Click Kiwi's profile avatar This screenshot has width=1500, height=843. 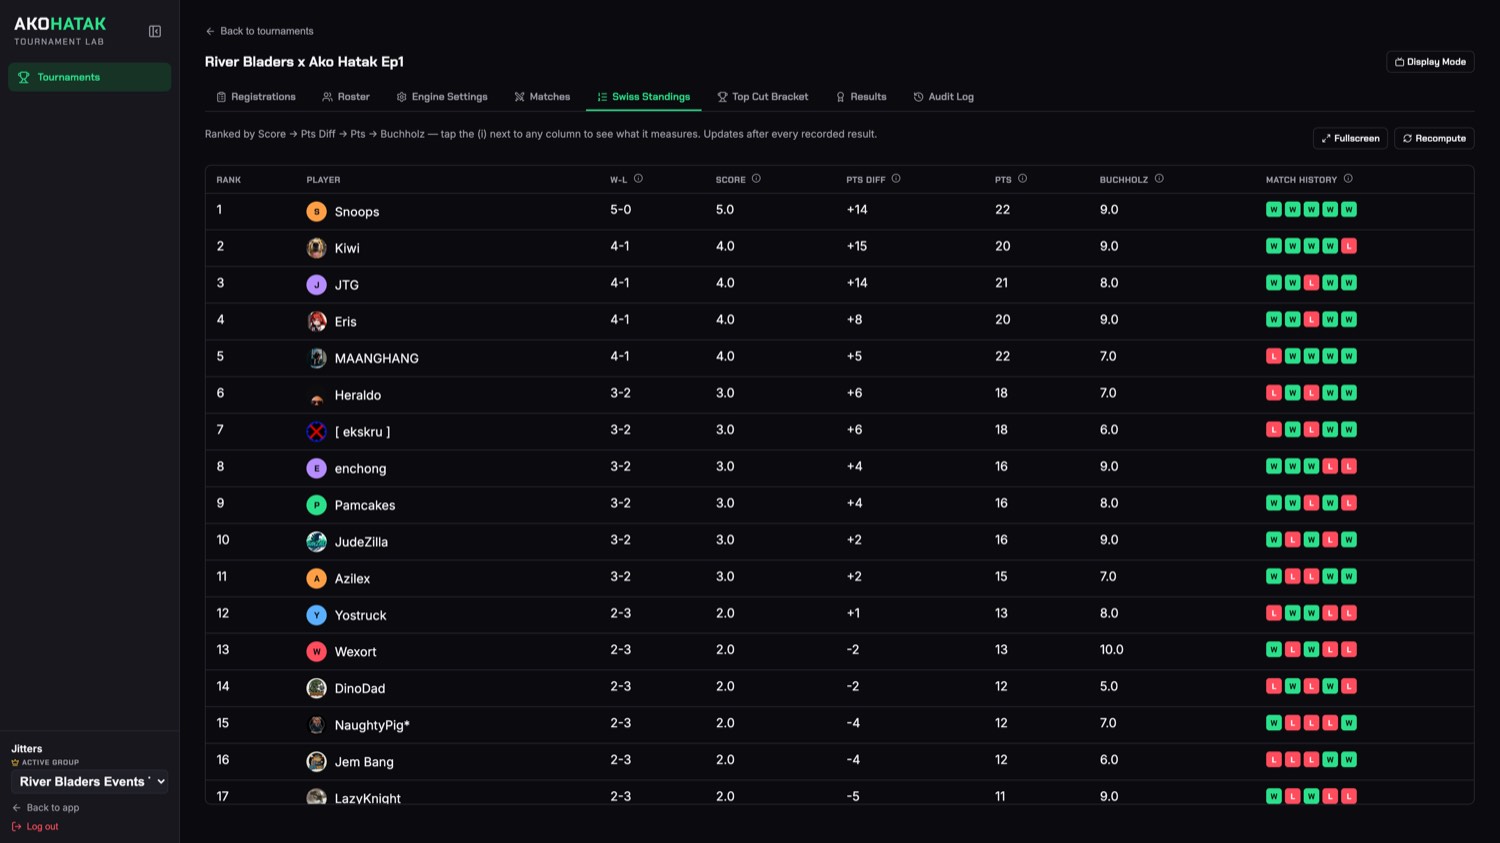[316, 248]
